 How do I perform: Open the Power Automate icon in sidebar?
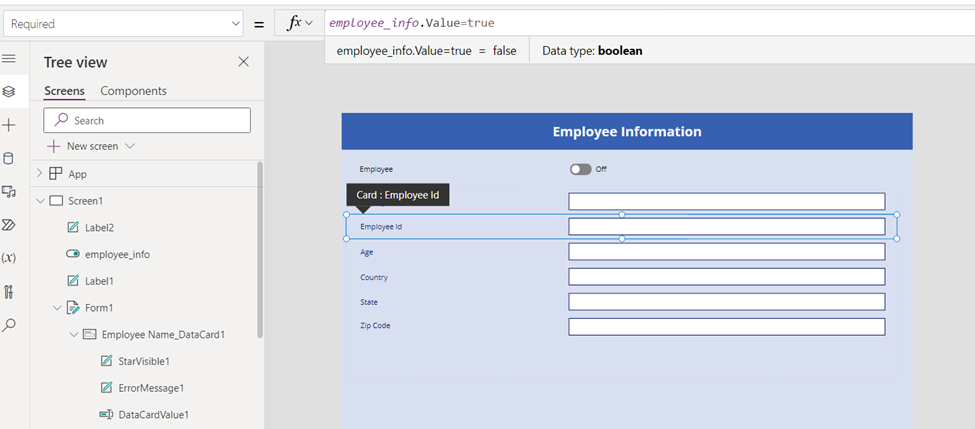tap(9, 224)
